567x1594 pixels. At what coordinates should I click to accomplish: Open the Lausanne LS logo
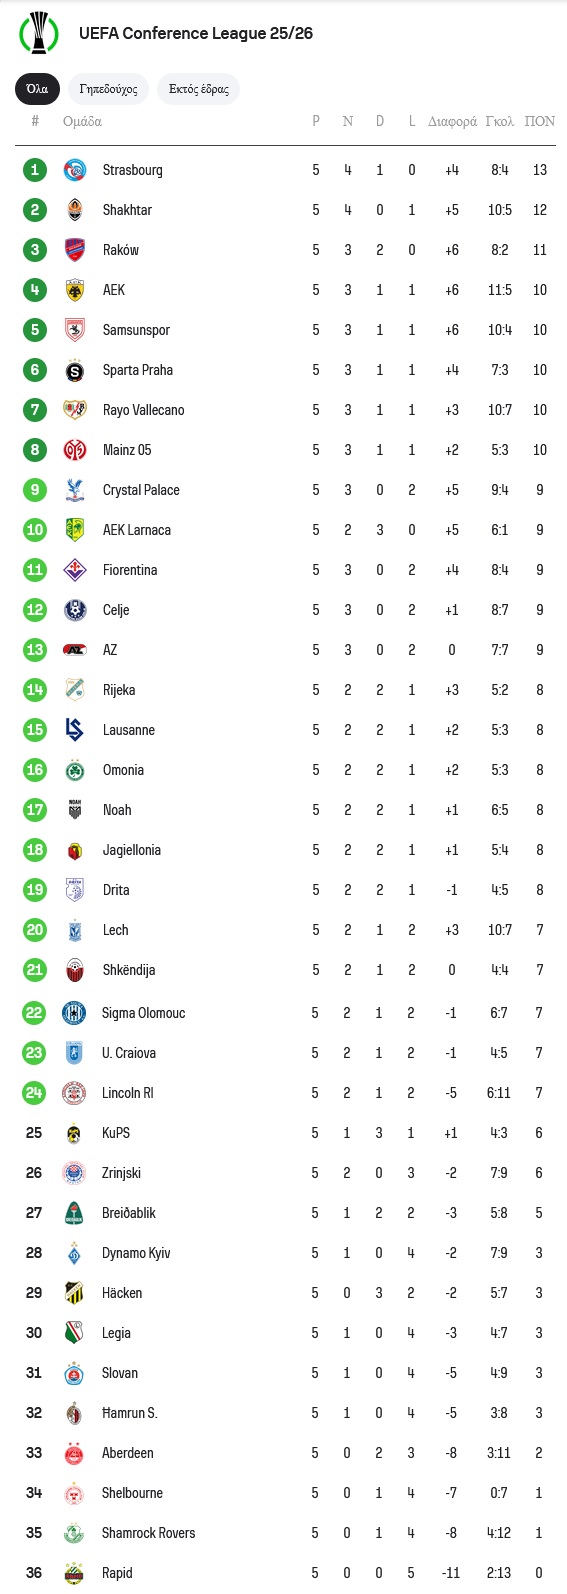tap(74, 730)
